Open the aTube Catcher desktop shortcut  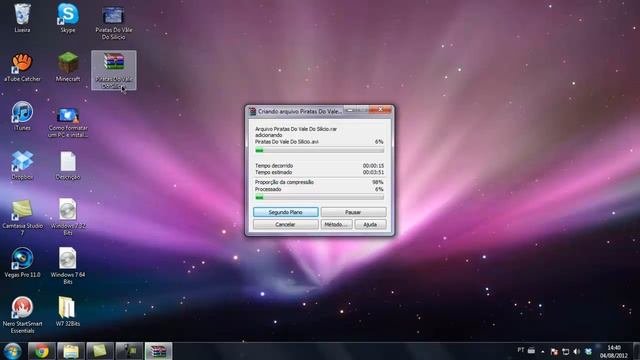(22, 67)
